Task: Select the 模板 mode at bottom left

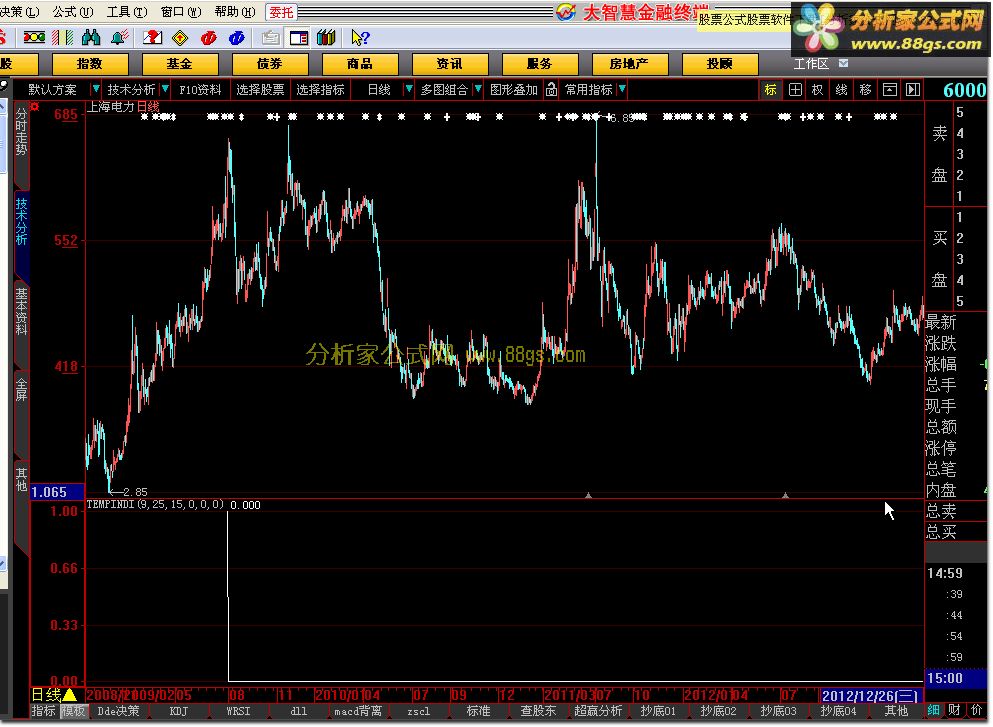Action: (73, 711)
